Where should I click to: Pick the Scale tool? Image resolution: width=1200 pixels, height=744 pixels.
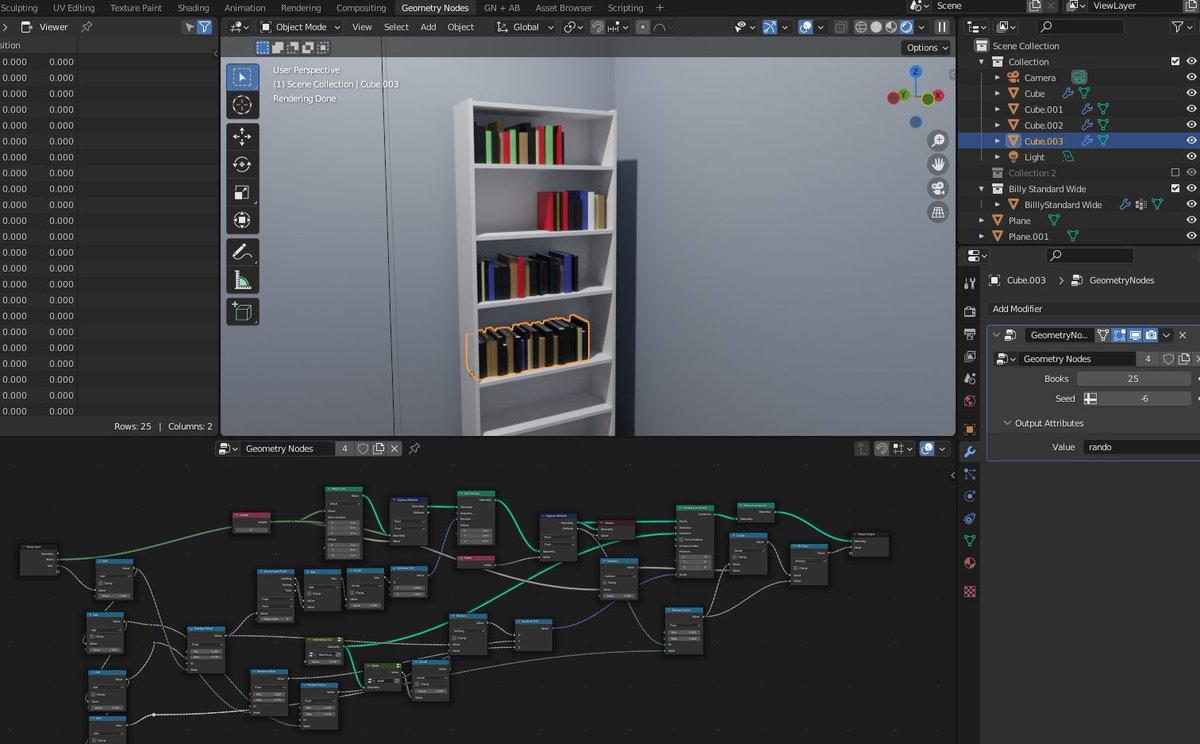(242, 192)
